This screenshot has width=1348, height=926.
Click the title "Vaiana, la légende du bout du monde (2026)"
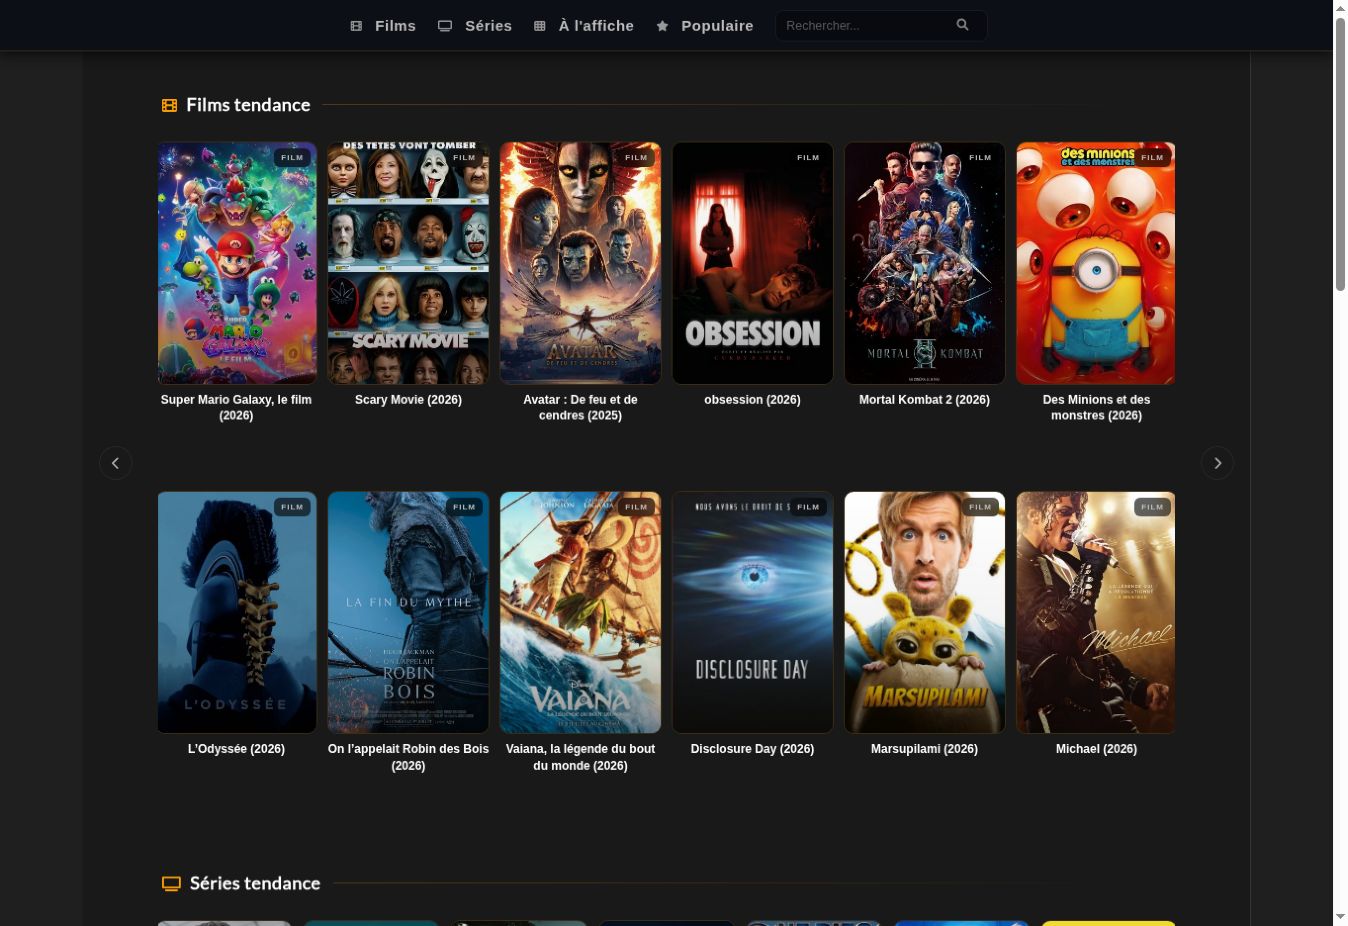click(581, 757)
